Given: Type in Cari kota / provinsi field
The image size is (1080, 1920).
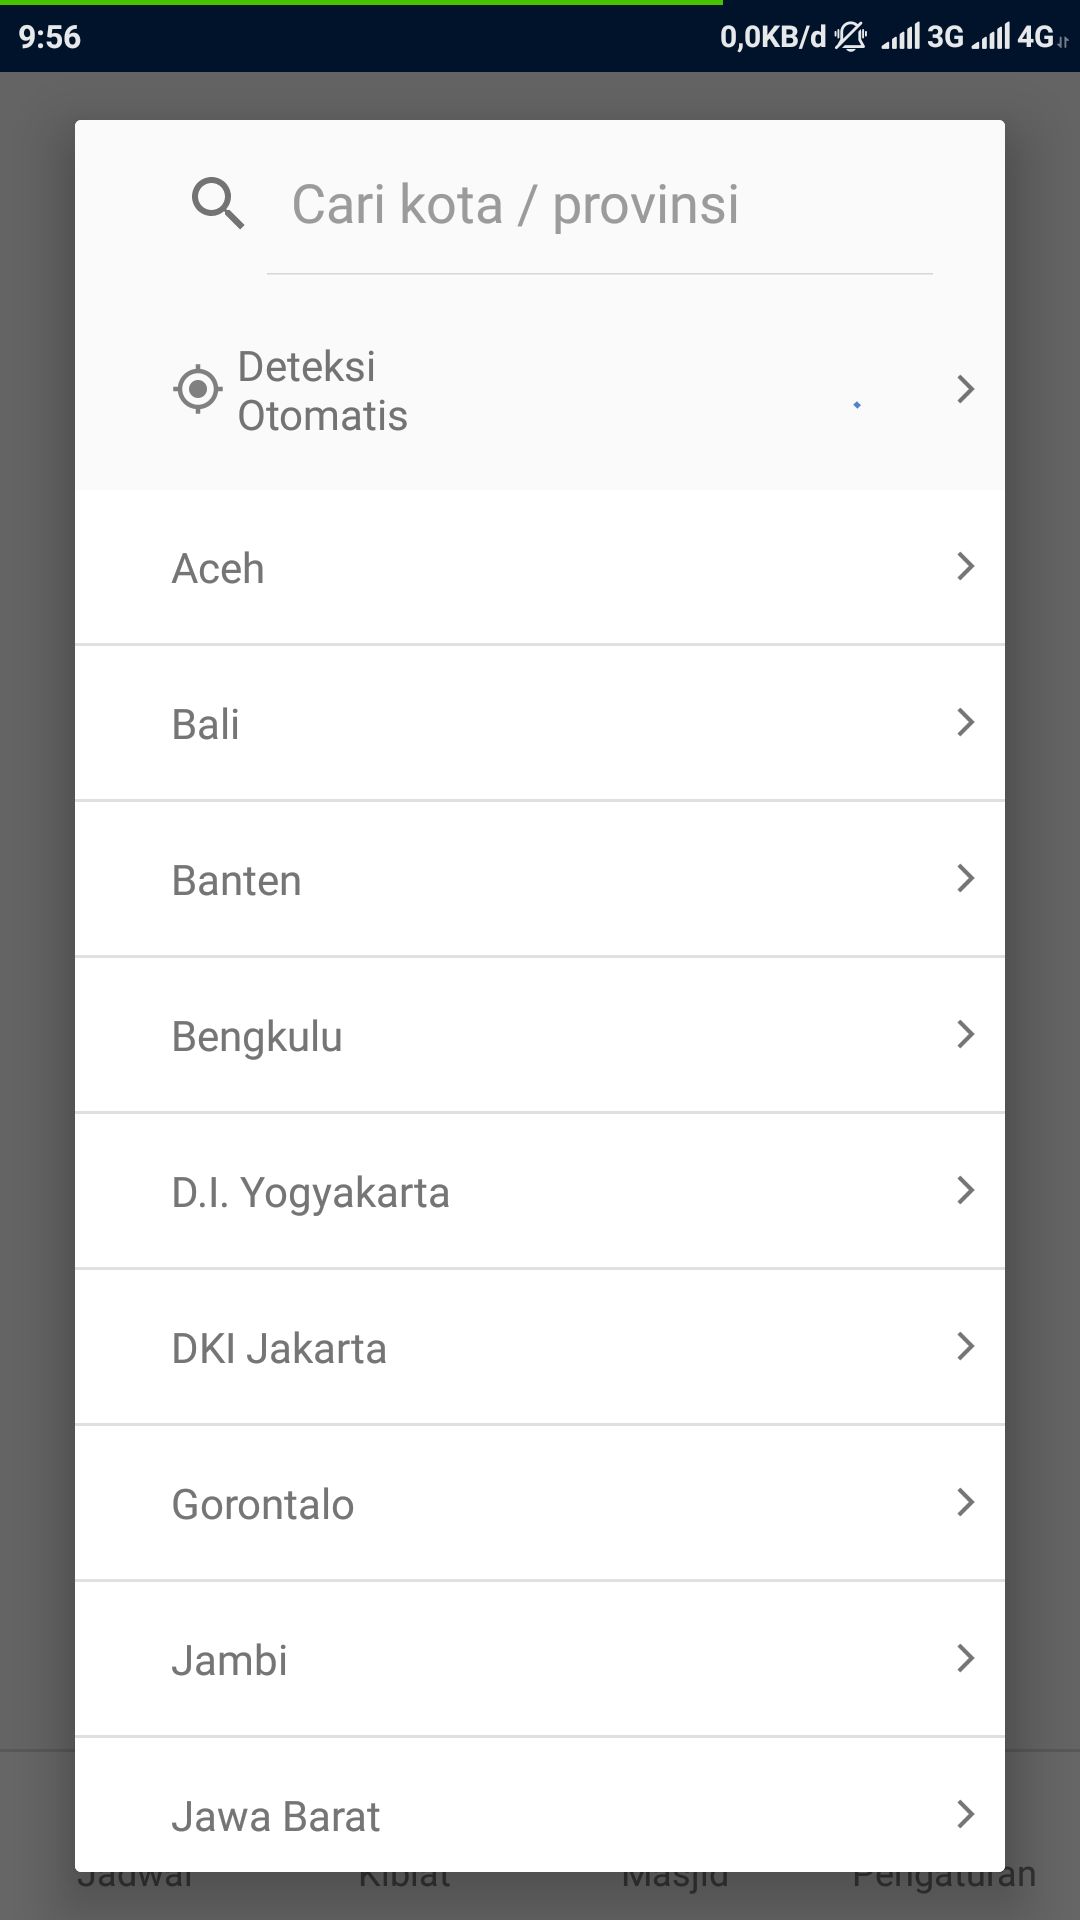Looking at the screenshot, I should (x=600, y=205).
